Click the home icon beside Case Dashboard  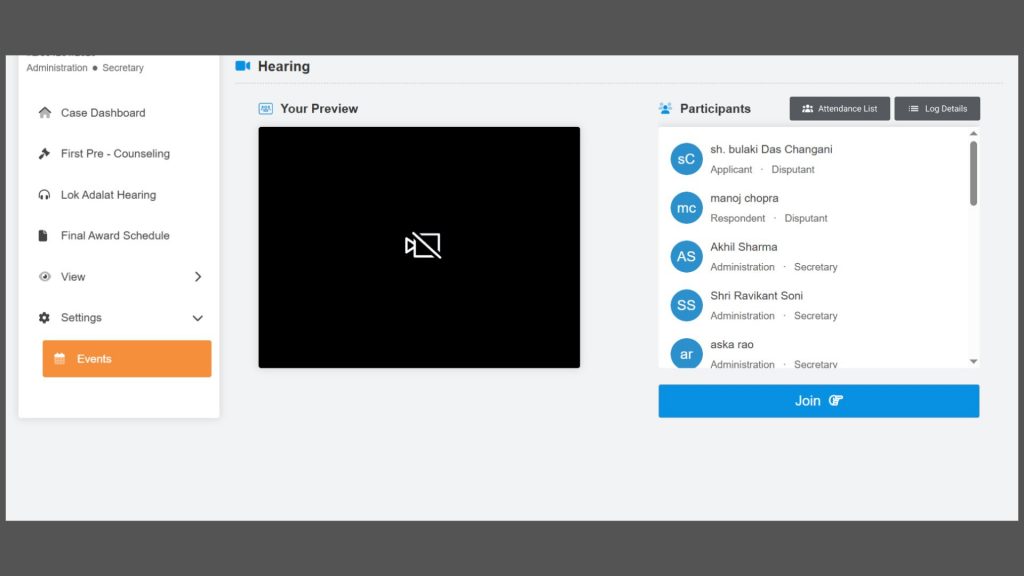click(x=44, y=113)
